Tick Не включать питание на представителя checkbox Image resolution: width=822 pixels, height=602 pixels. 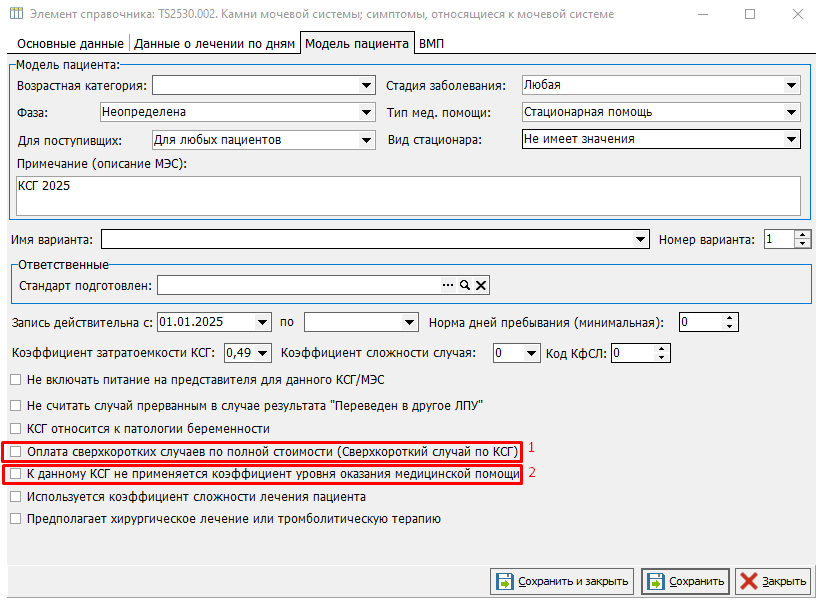click(x=15, y=380)
